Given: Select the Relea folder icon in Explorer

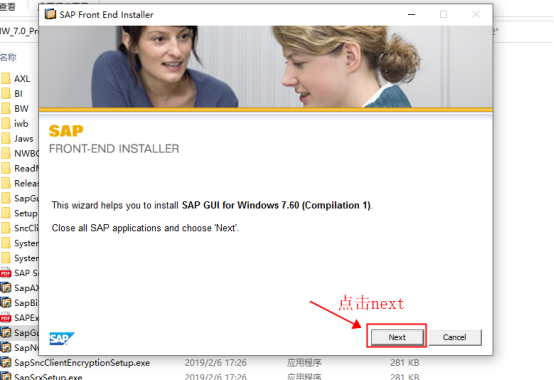Looking at the screenshot, I should 6,183.
